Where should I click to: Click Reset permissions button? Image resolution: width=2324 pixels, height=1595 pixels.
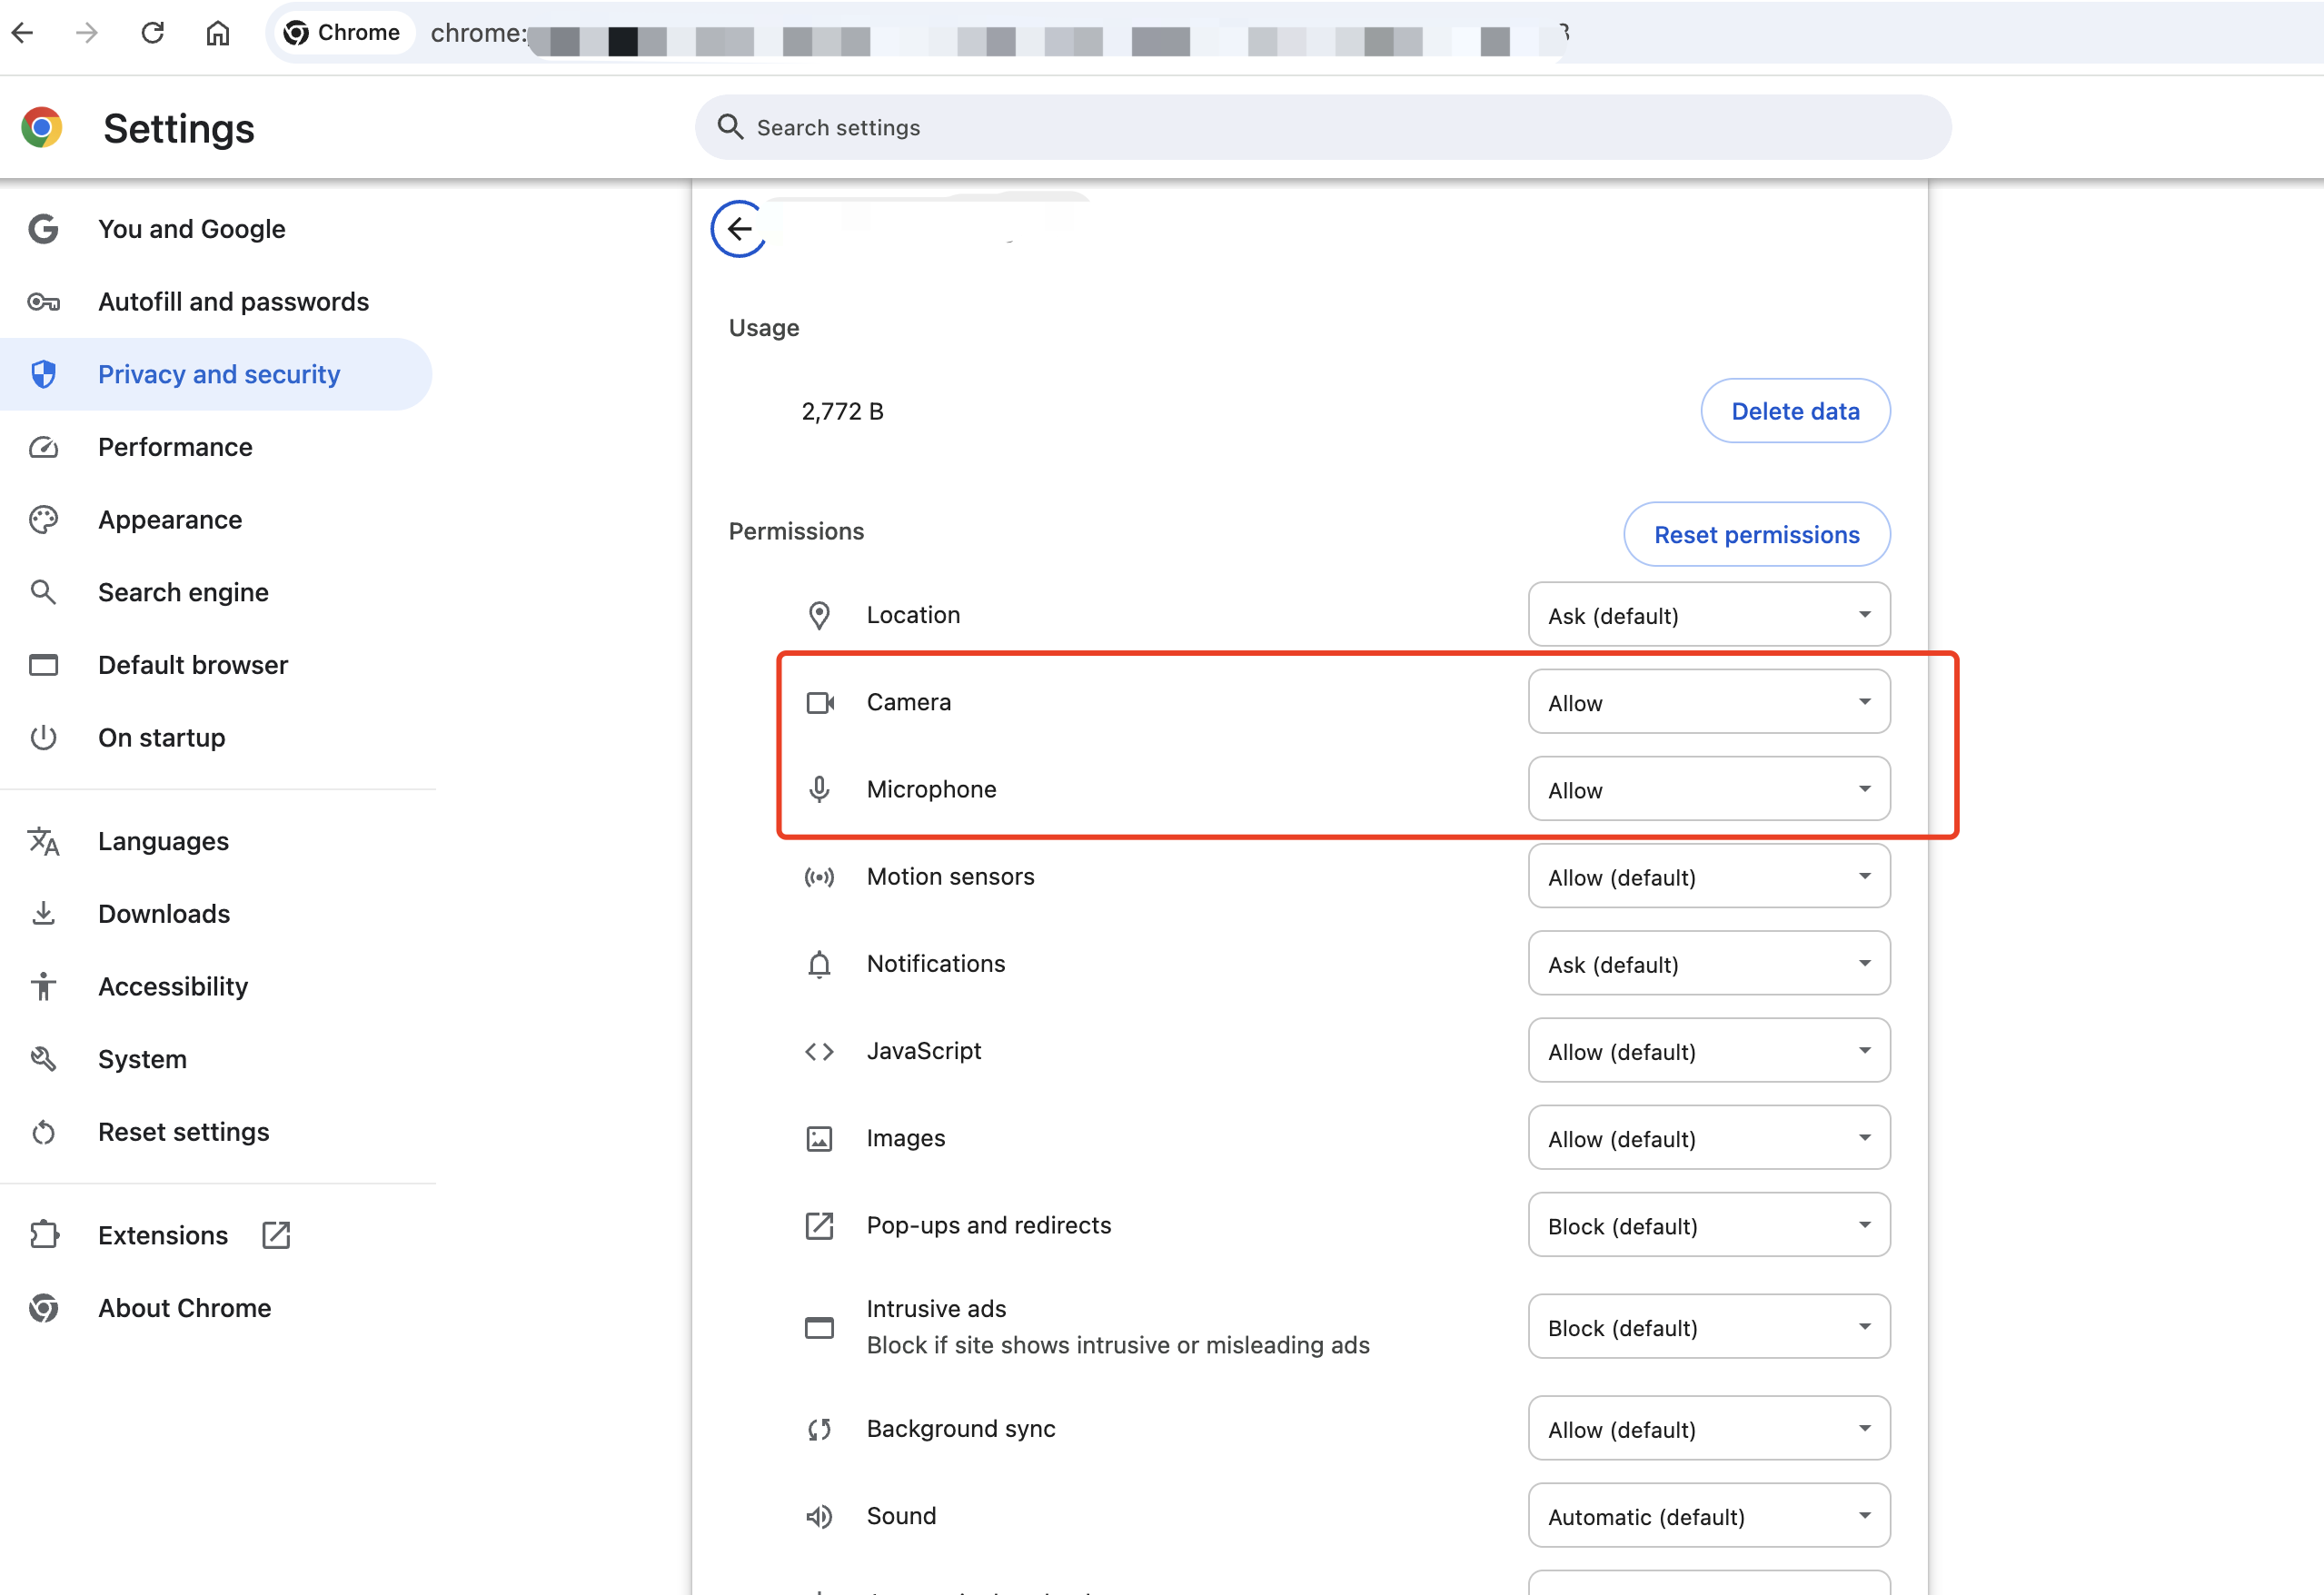click(x=1756, y=534)
